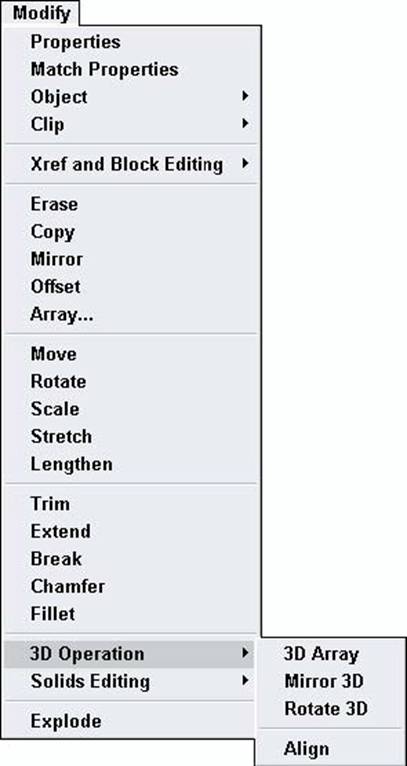Open Xref and Block Editing submenu
The height and width of the screenshot is (766, 407).
point(130,164)
